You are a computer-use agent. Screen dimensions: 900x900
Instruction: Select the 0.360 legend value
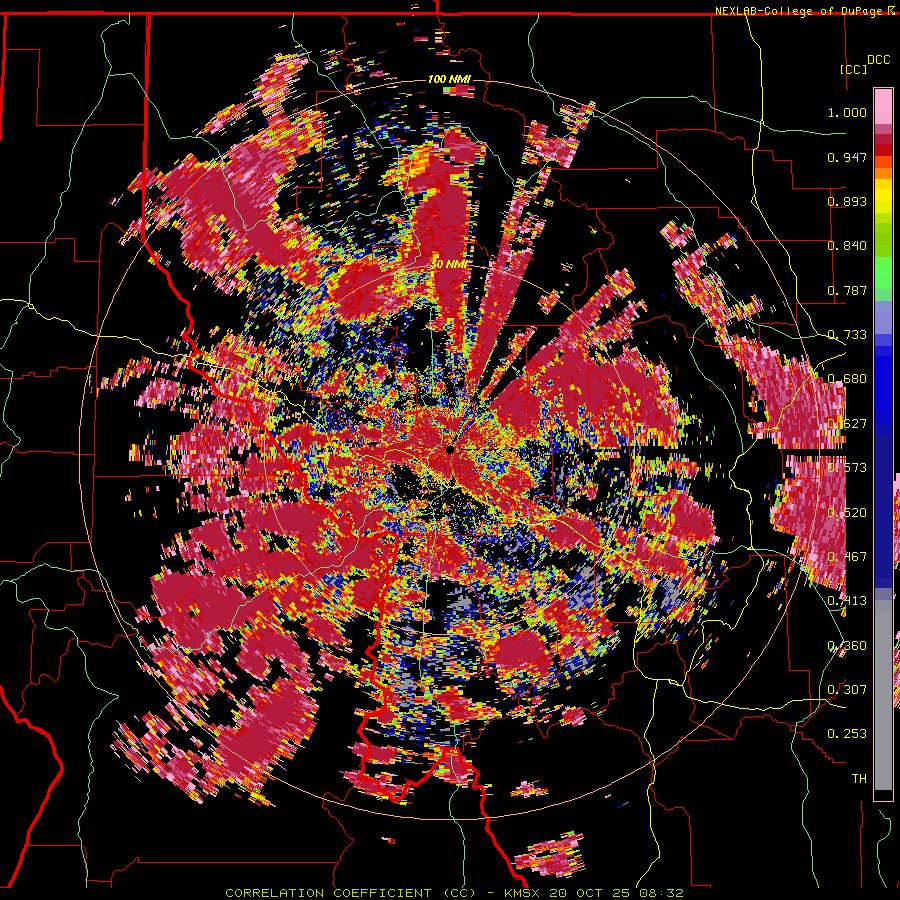click(847, 646)
